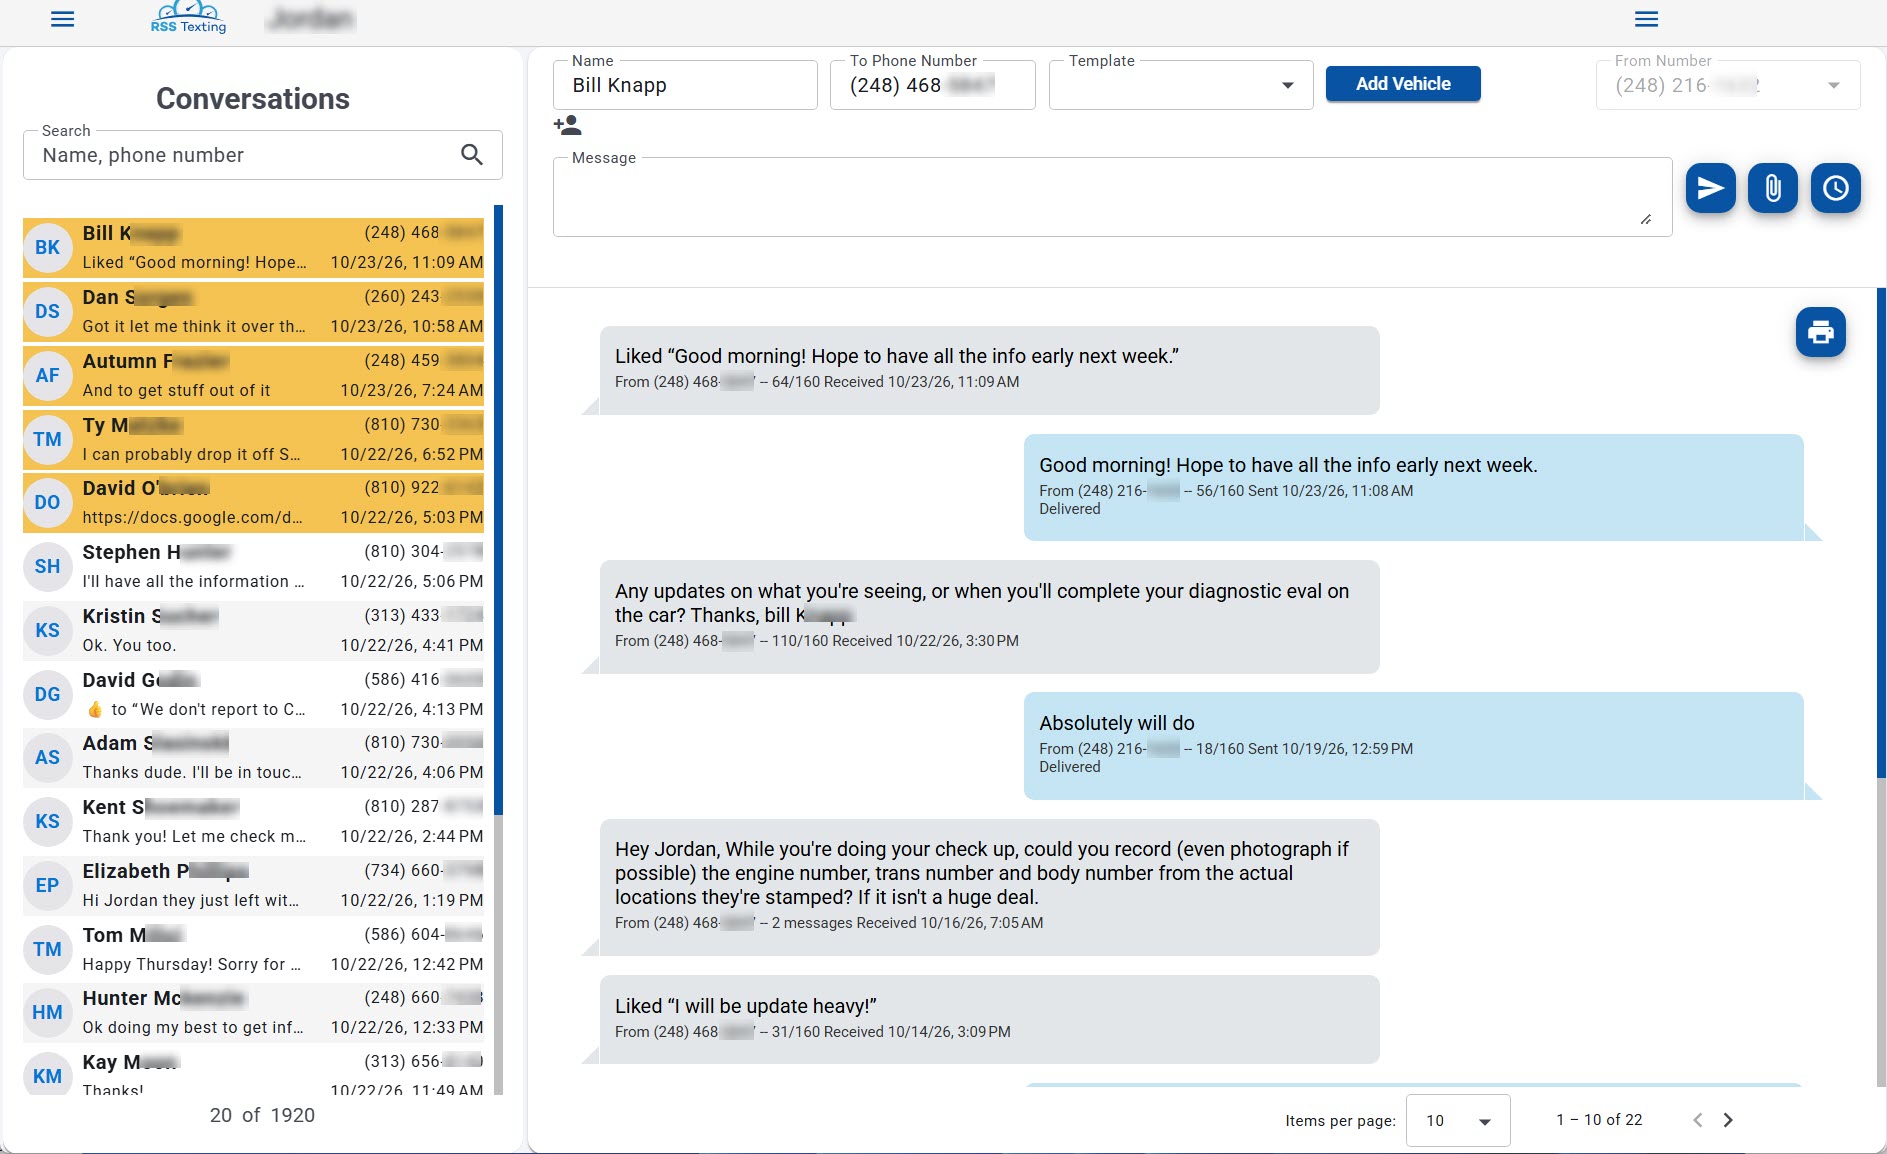This screenshot has height=1154, width=1887.
Task: Select the BK avatar for Bill
Action: click(x=47, y=248)
